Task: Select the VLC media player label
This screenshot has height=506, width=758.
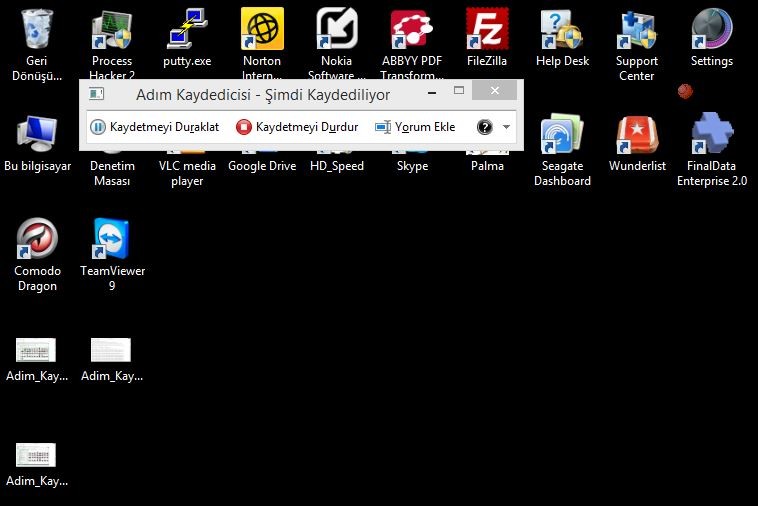Action: (187, 173)
